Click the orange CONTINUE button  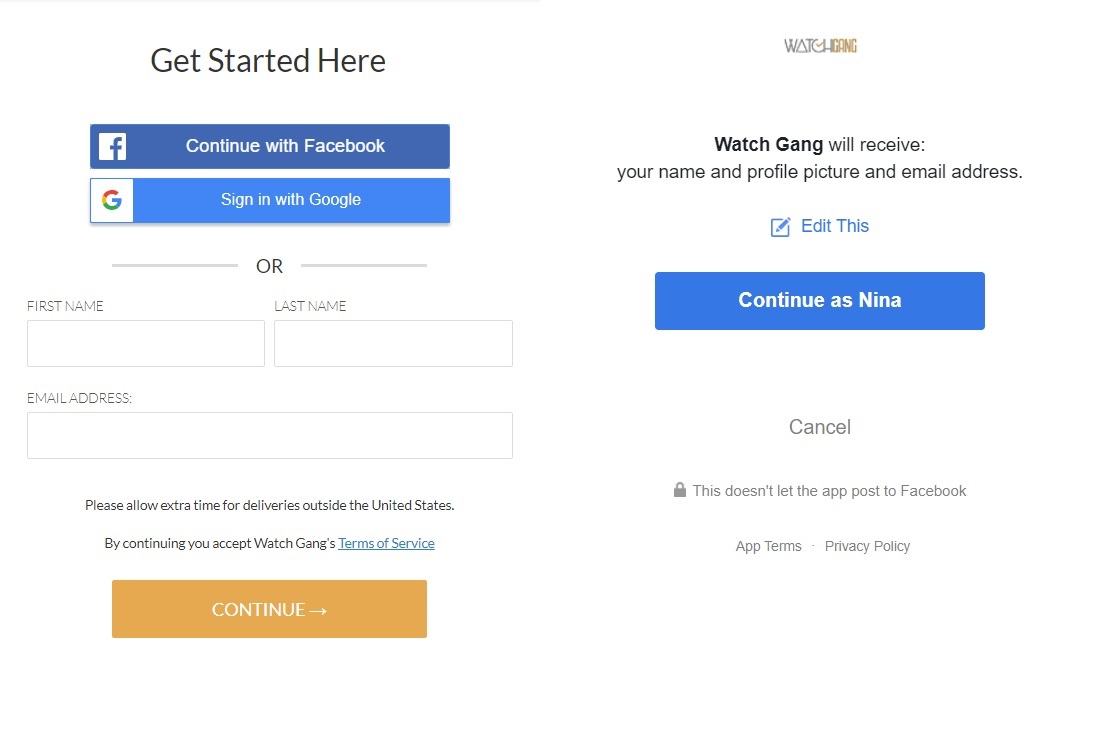click(269, 609)
